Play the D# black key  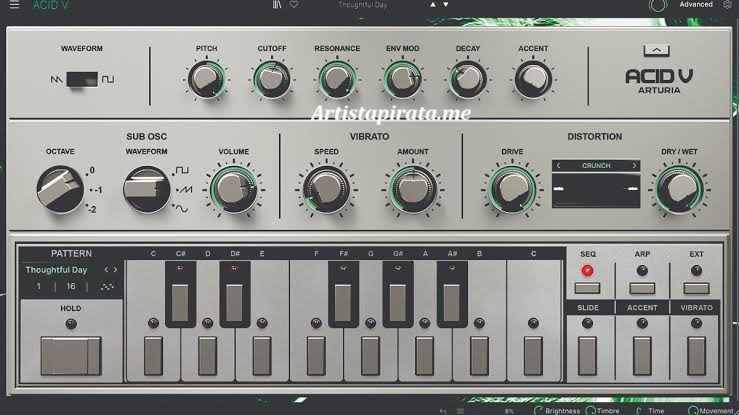234,302
